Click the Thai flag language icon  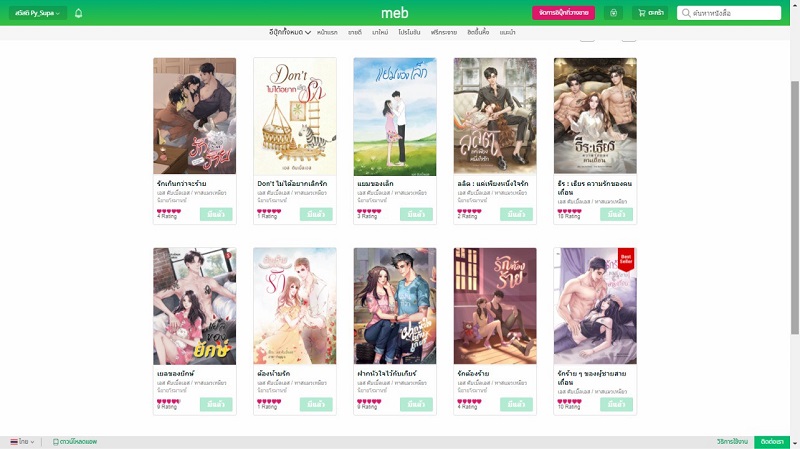(14, 441)
